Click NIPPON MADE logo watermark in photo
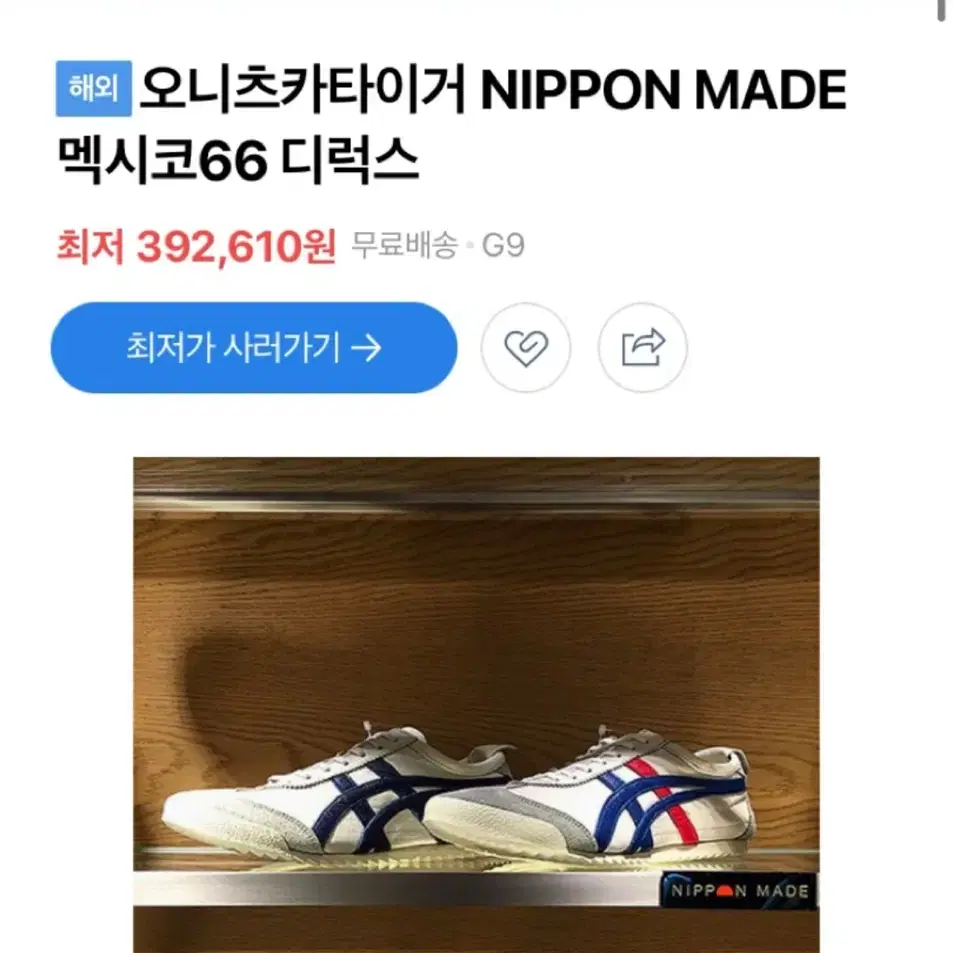This screenshot has height=953, width=953. tap(739, 891)
